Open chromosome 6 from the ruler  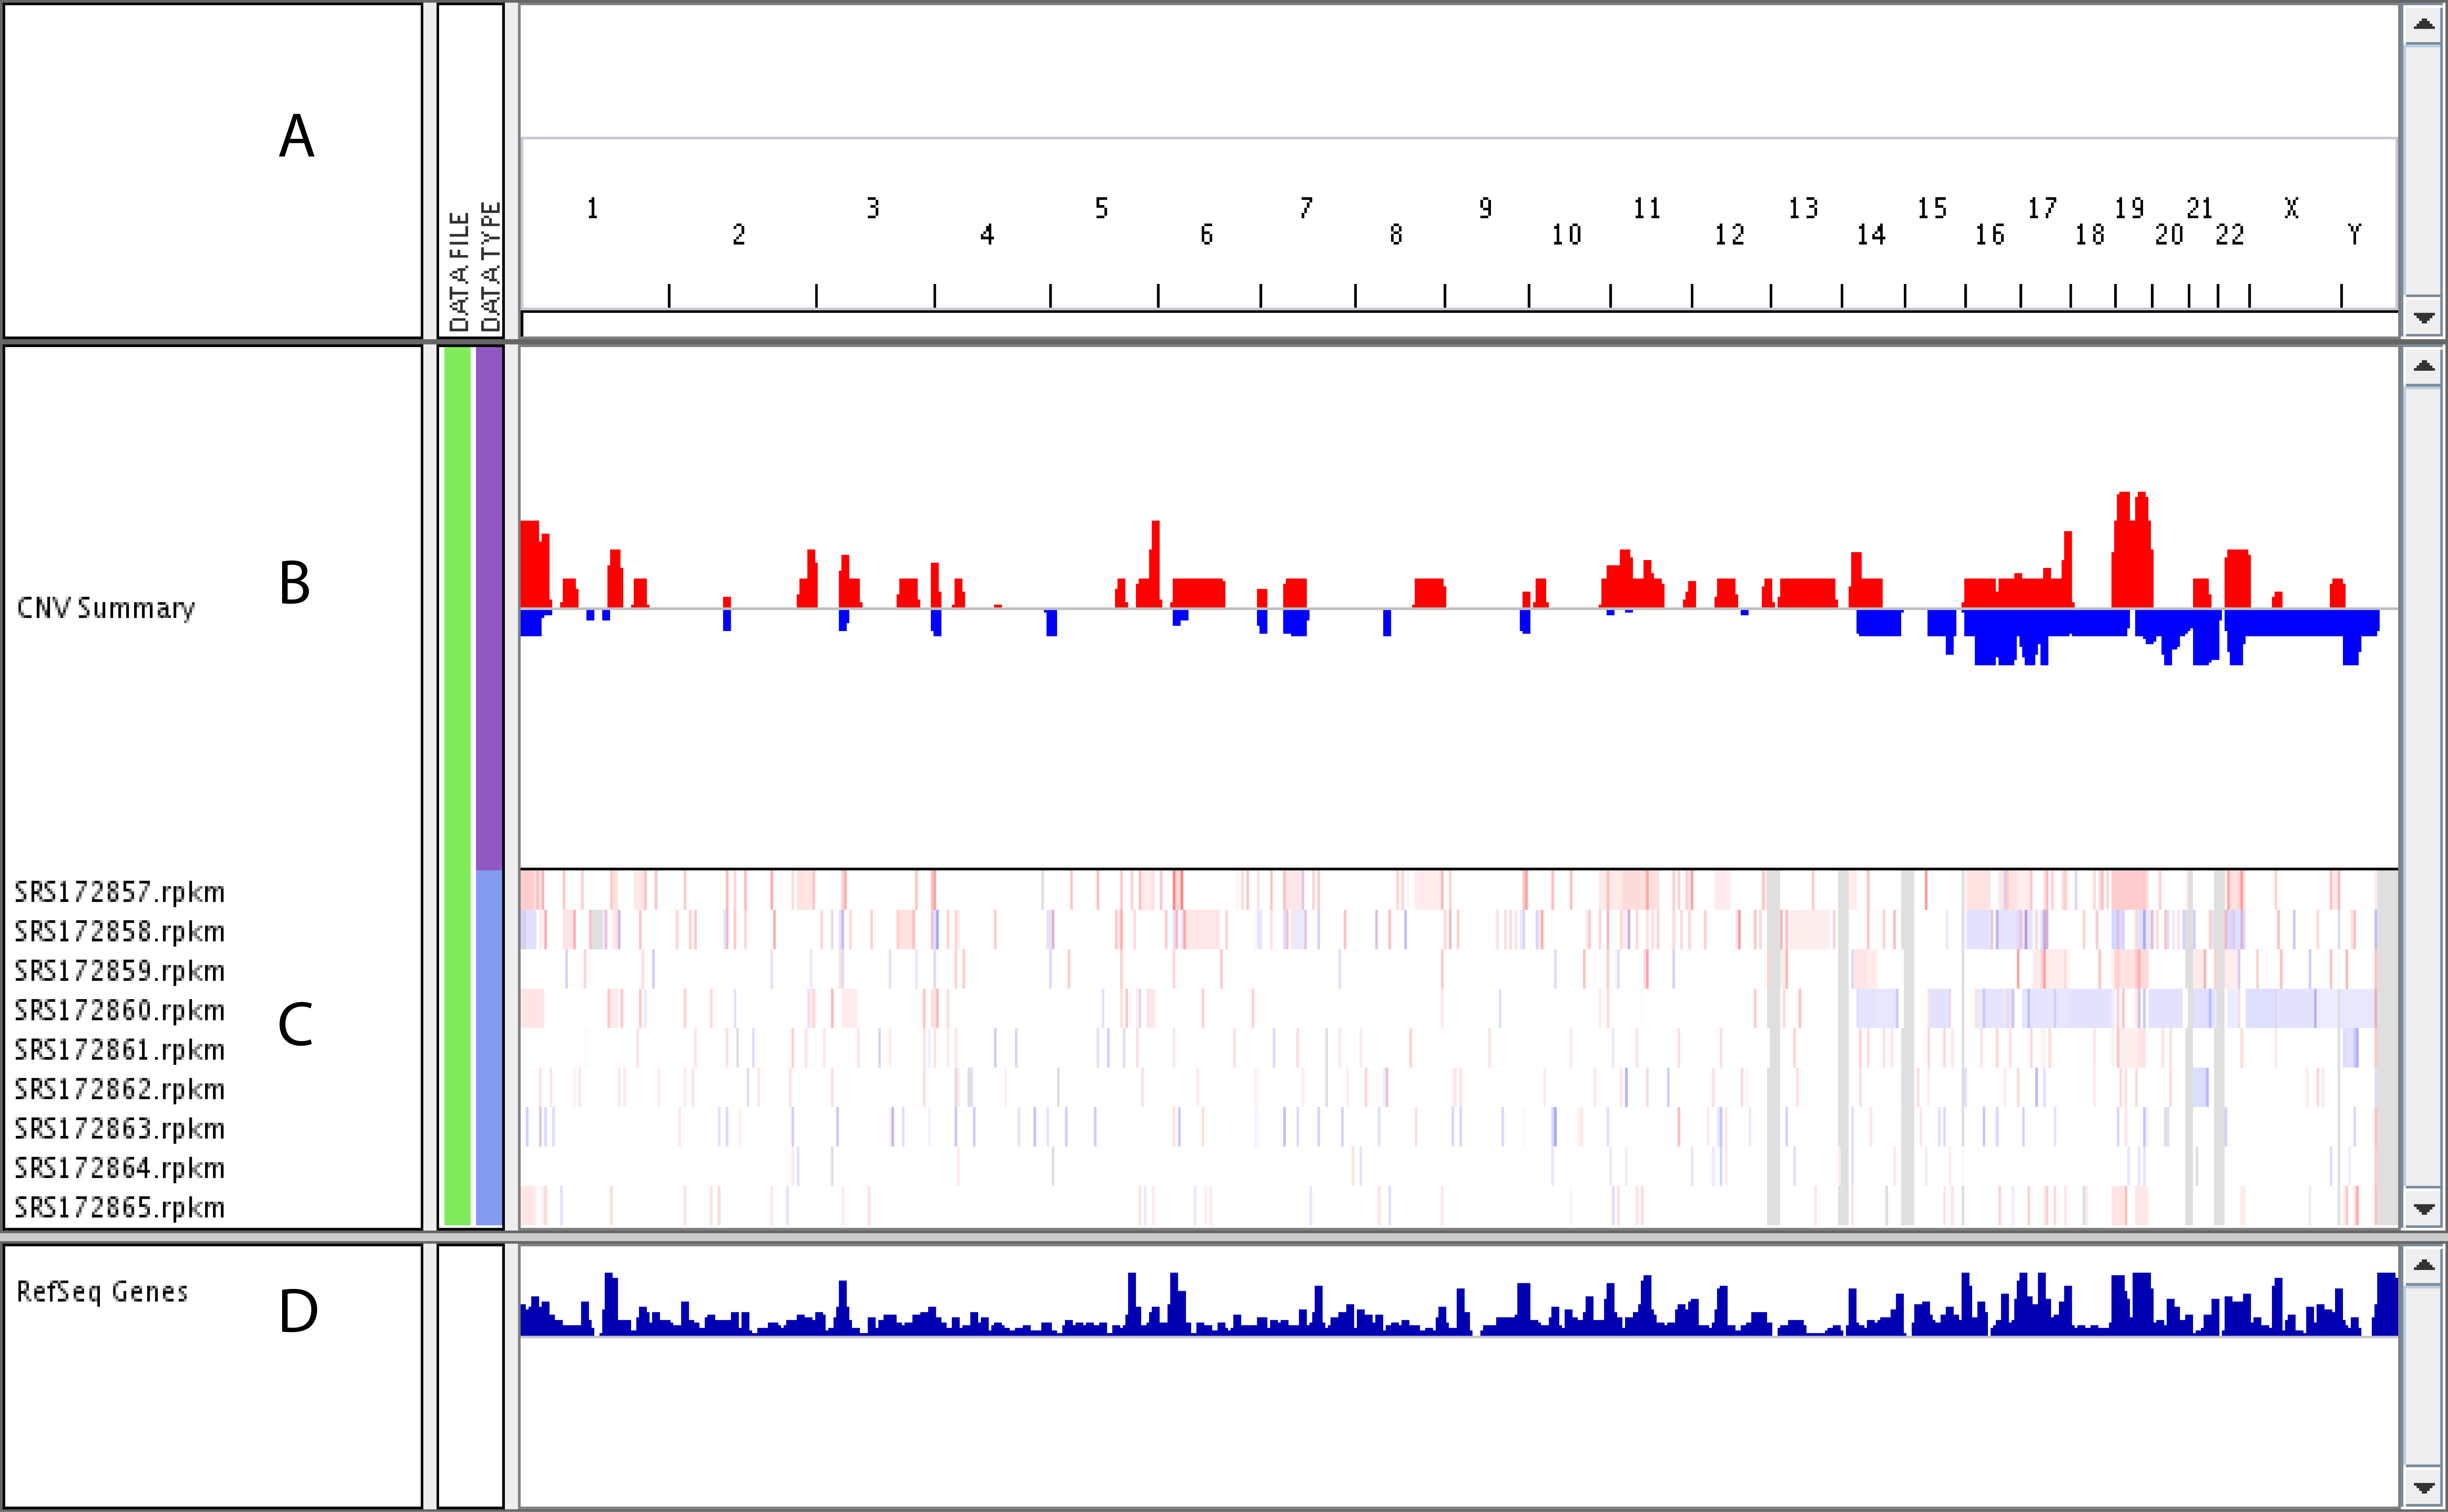(x=1207, y=235)
